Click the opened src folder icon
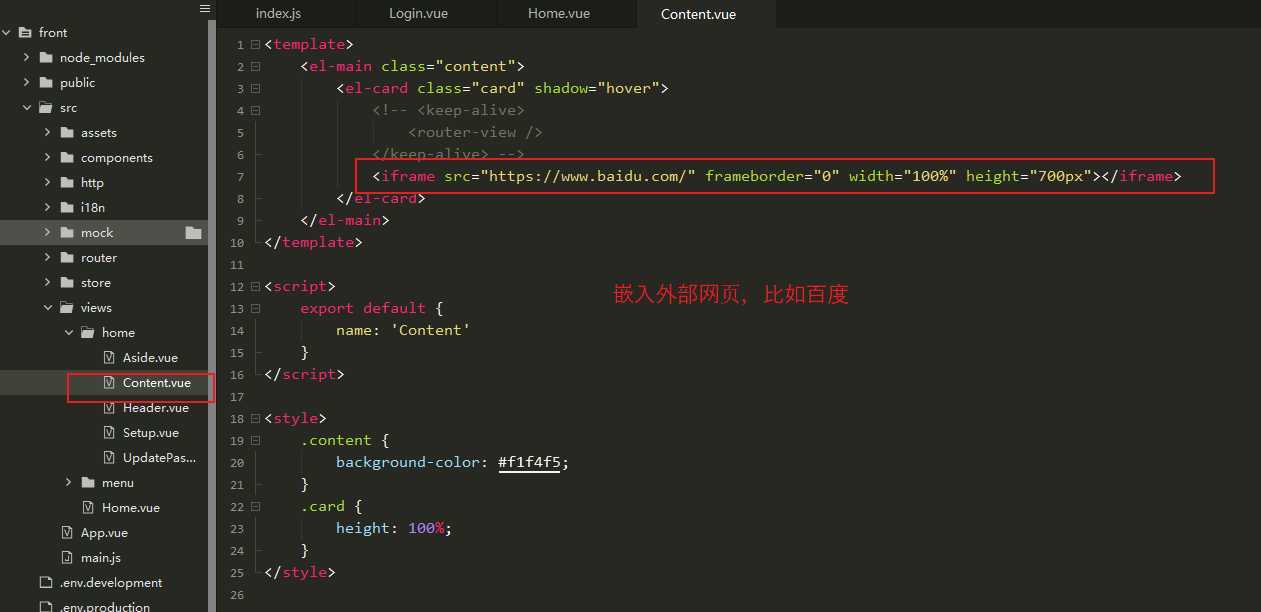 [46, 108]
